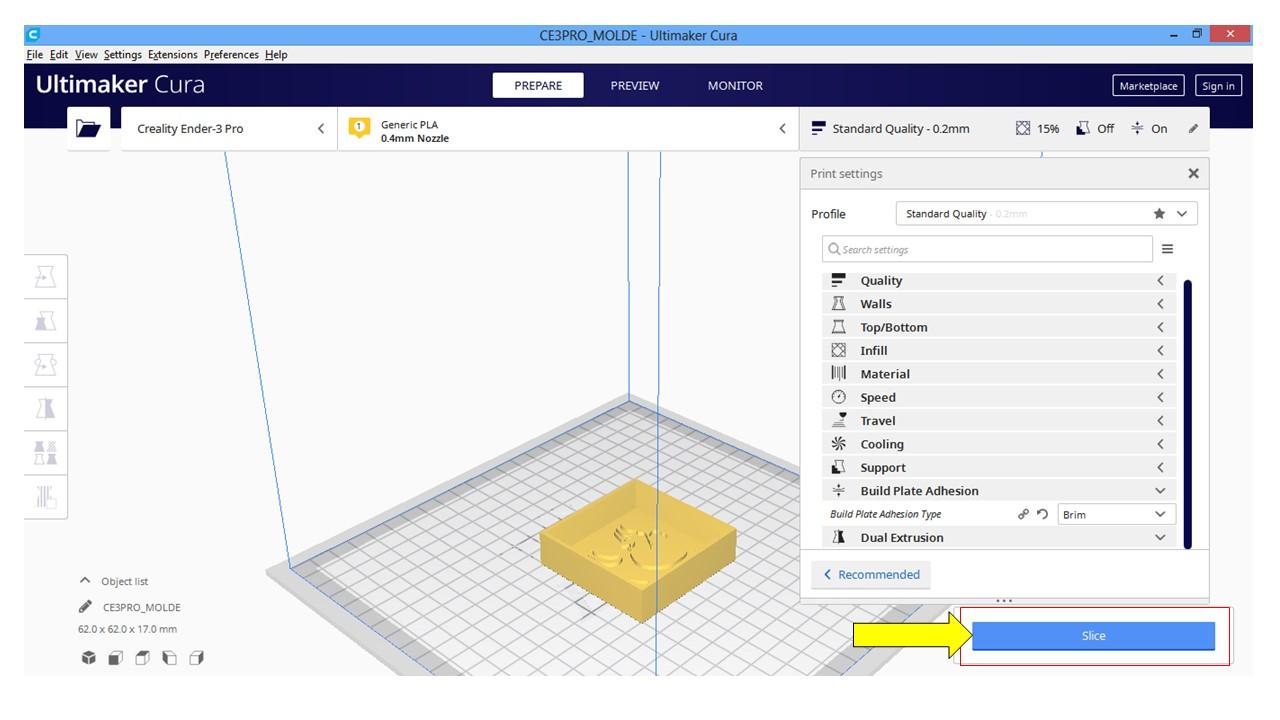Click the print settings panel scrollbar
Viewport: 1280px width, 720px height.
[1187, 413]
